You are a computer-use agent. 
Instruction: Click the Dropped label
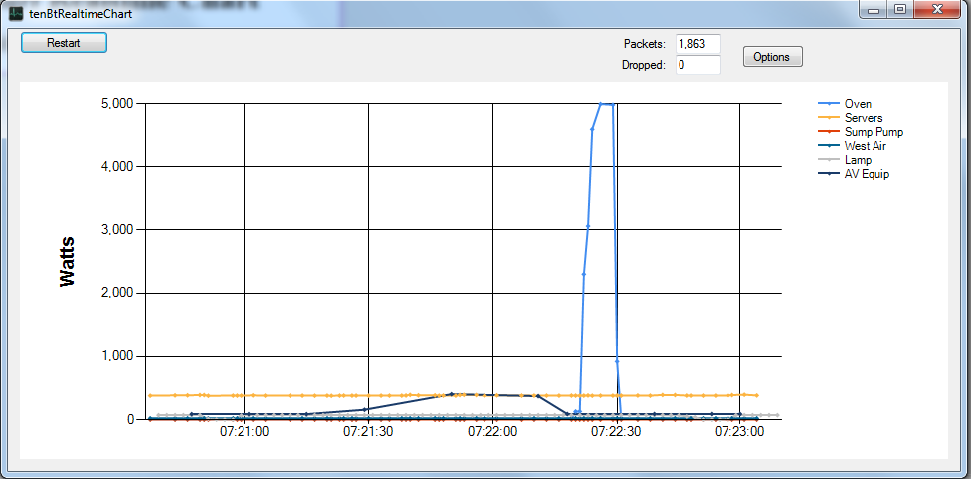pos(644,64)
